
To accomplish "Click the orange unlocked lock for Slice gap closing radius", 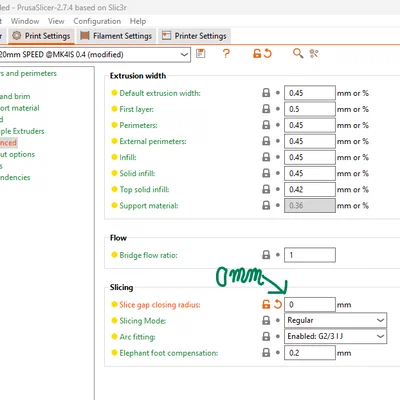I will (266, 304).
